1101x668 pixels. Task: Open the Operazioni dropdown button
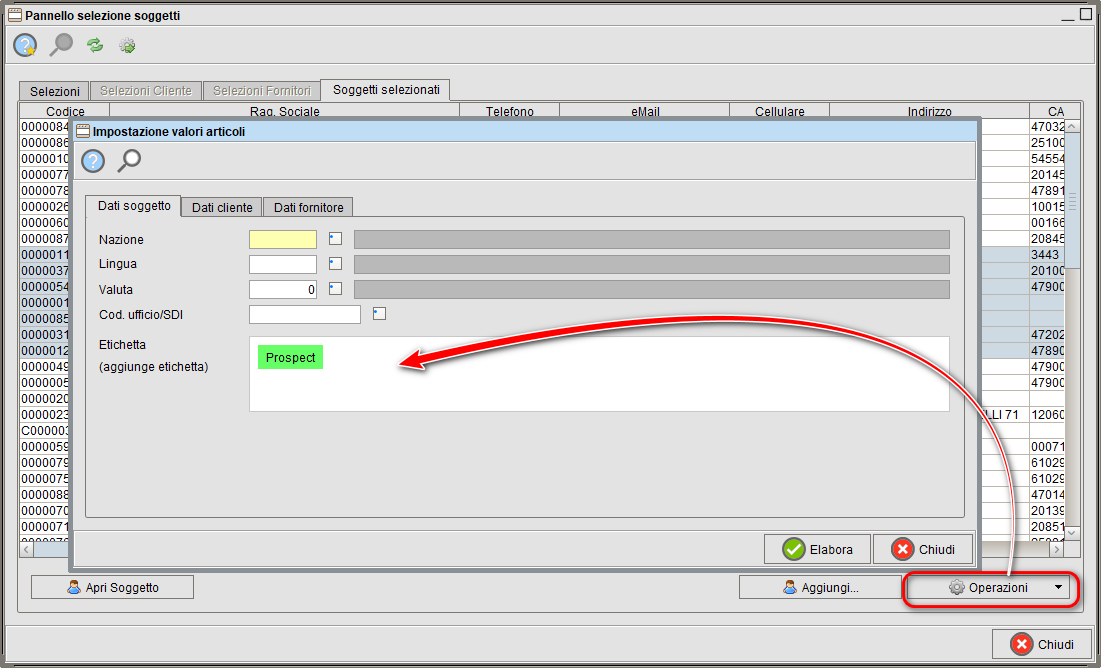(987, 588)
